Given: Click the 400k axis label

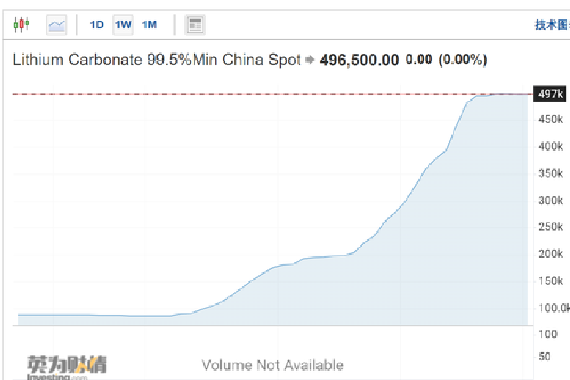Looking at the screenshot, I should point(550,147).
